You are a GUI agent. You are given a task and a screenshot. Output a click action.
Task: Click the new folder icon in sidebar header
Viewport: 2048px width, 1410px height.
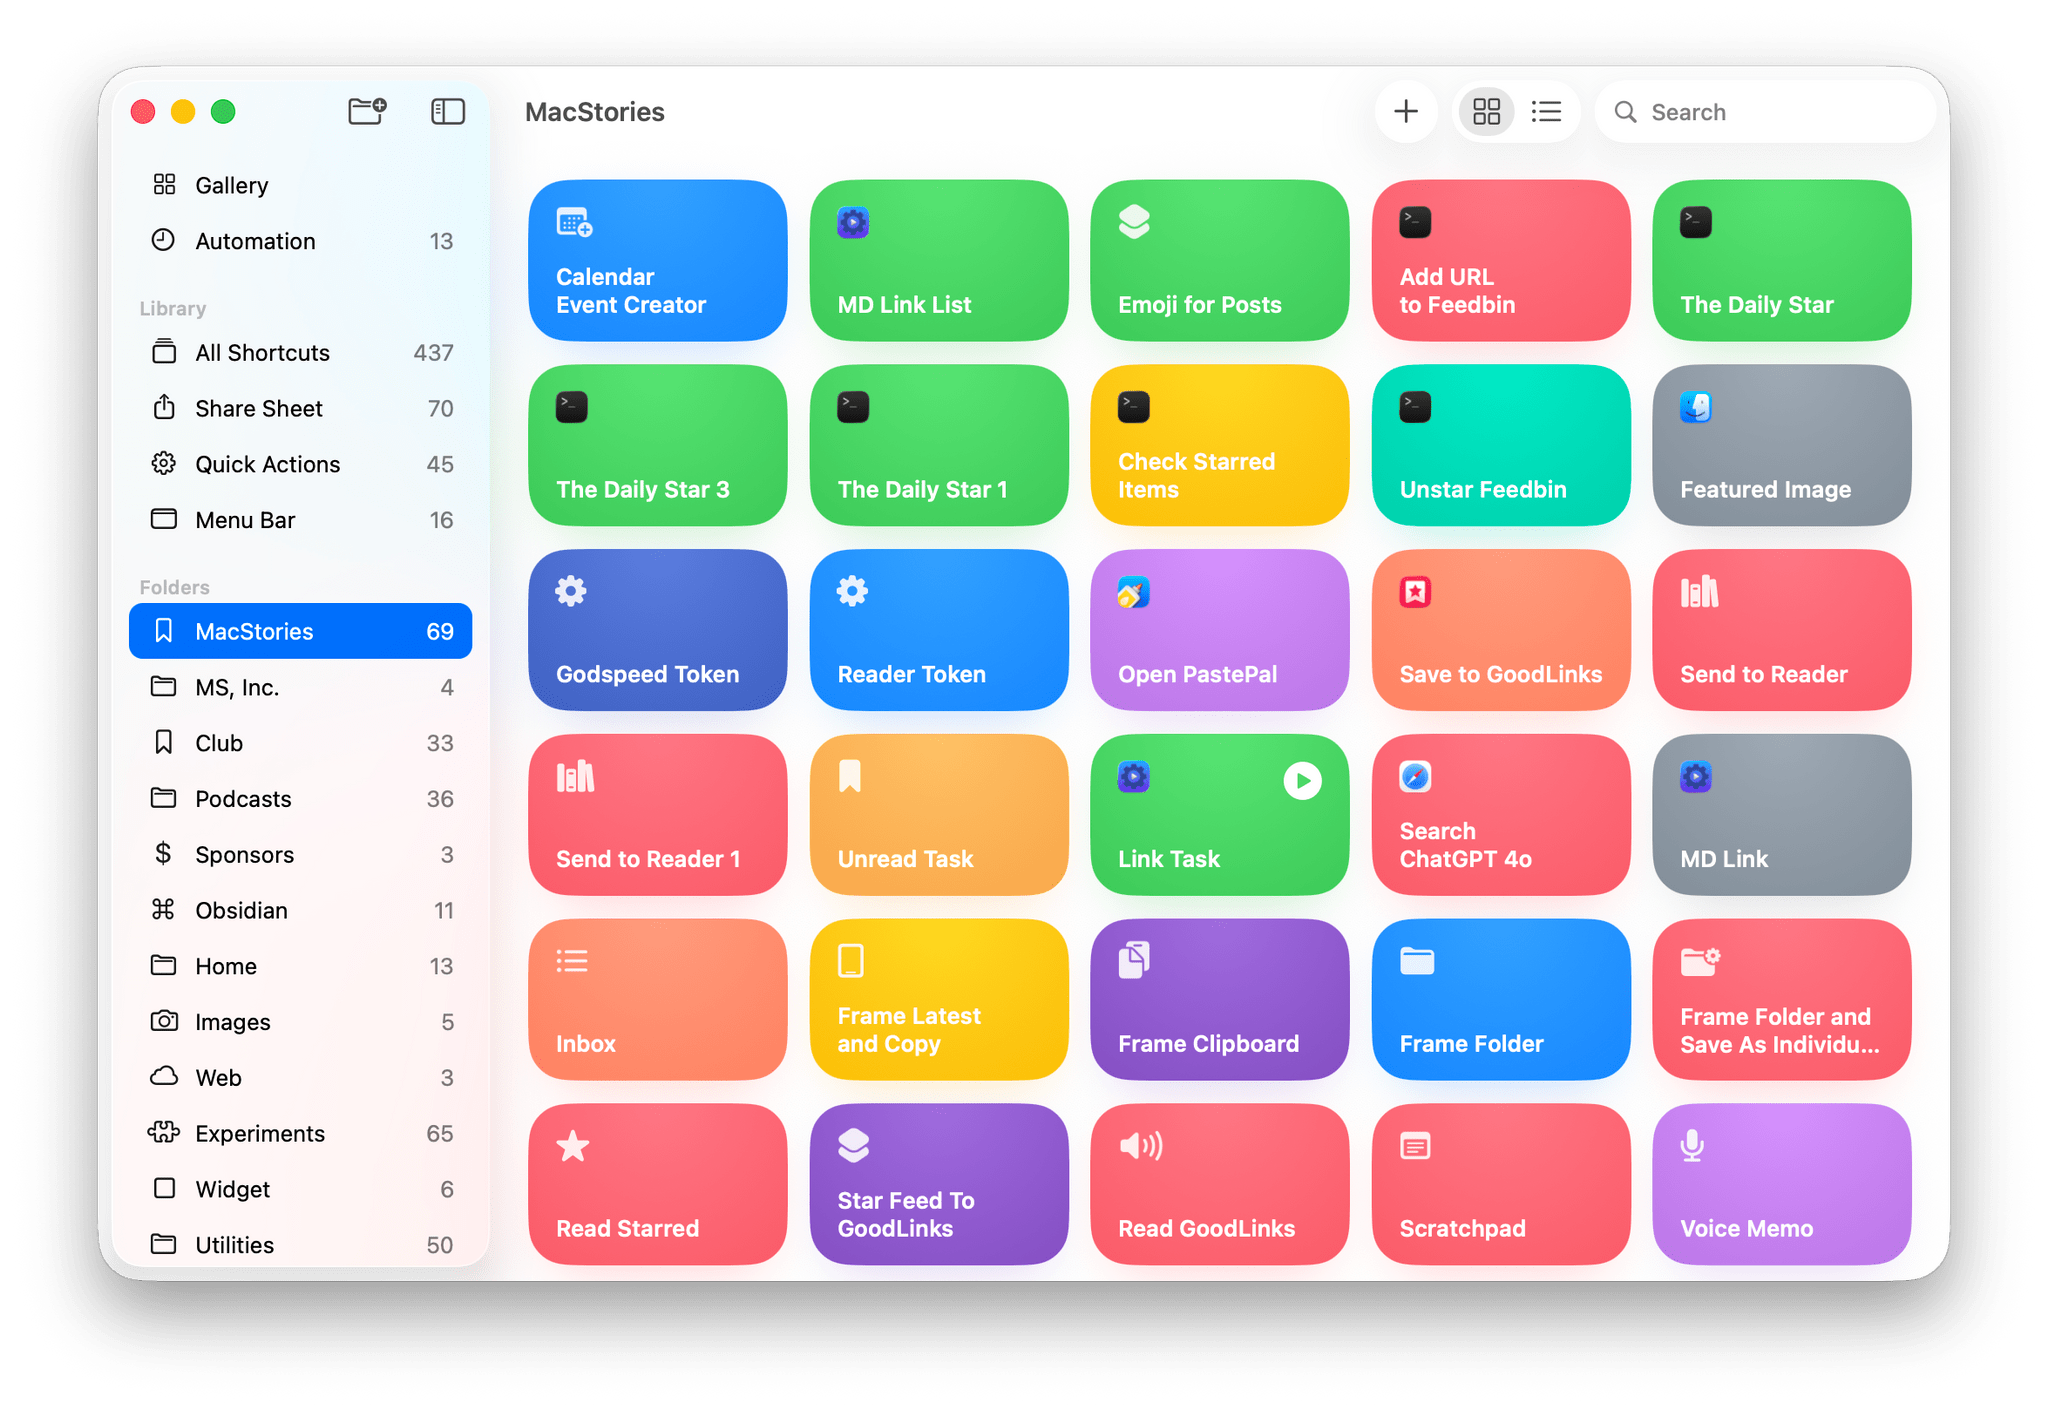[367, 111]
